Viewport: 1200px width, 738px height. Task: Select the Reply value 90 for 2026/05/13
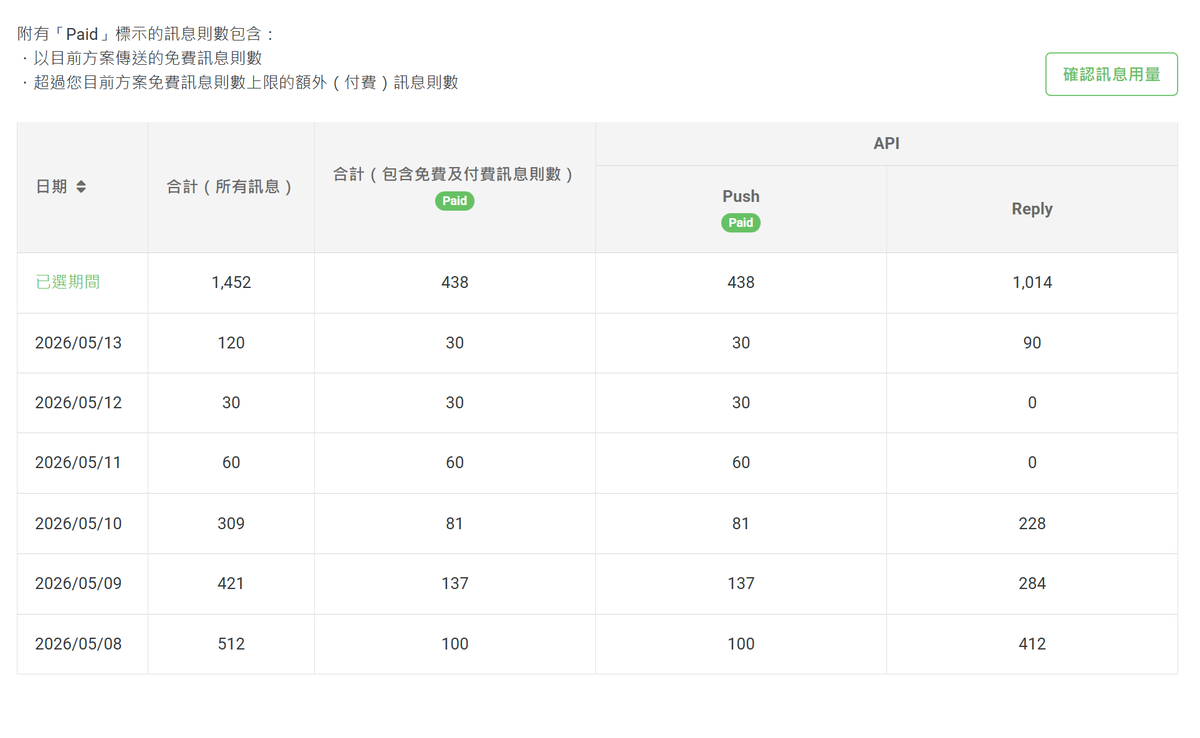[1032, 343]
